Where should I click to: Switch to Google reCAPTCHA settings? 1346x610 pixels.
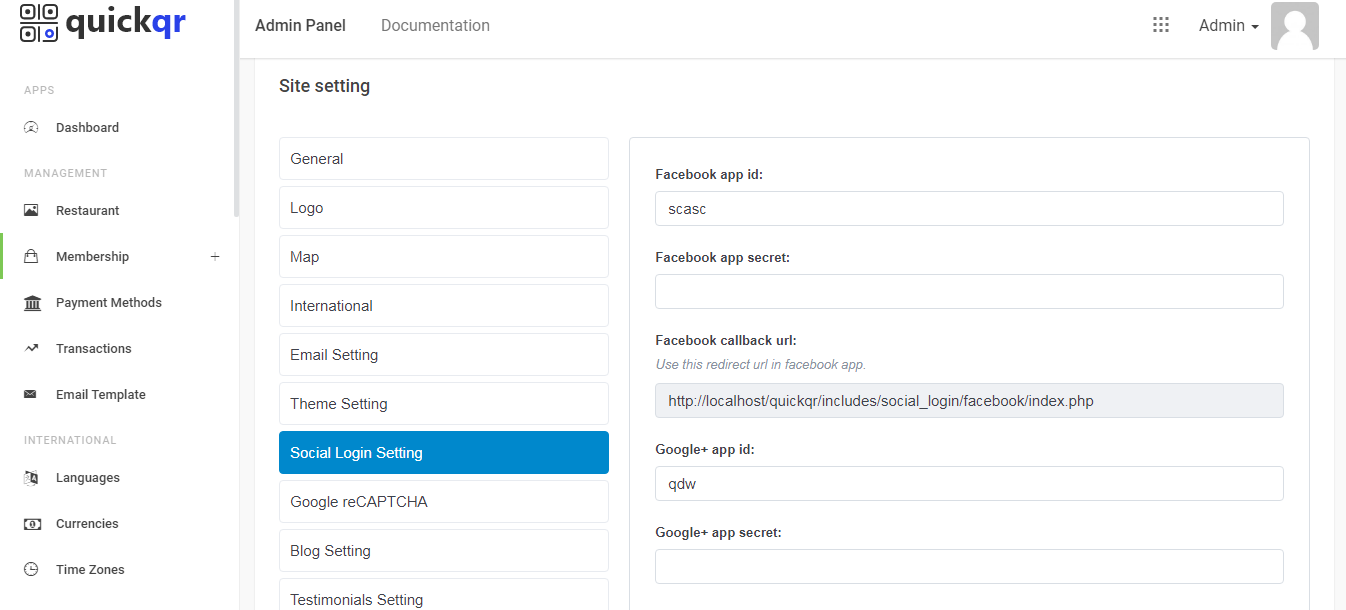pyautogui.click(x=443, y=501)
